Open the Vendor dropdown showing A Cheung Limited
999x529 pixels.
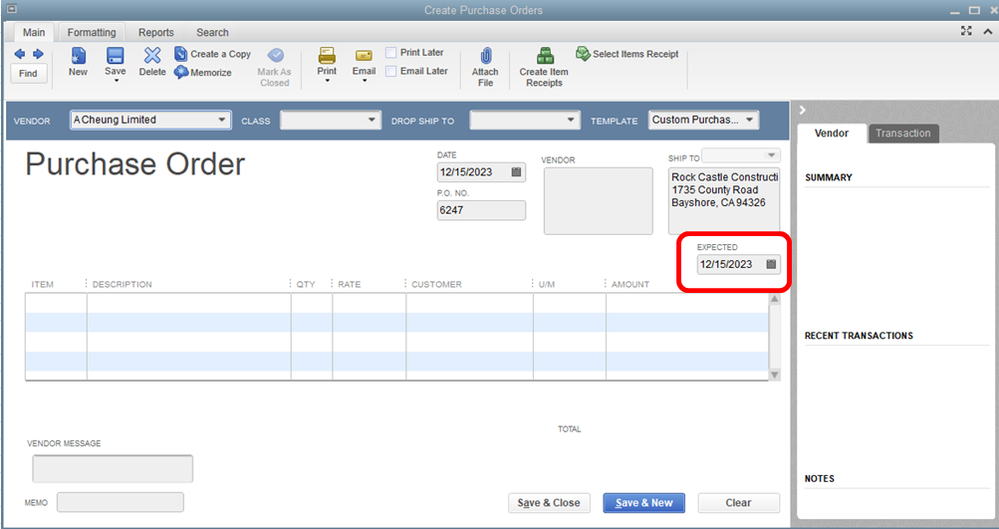pos(222,120)
